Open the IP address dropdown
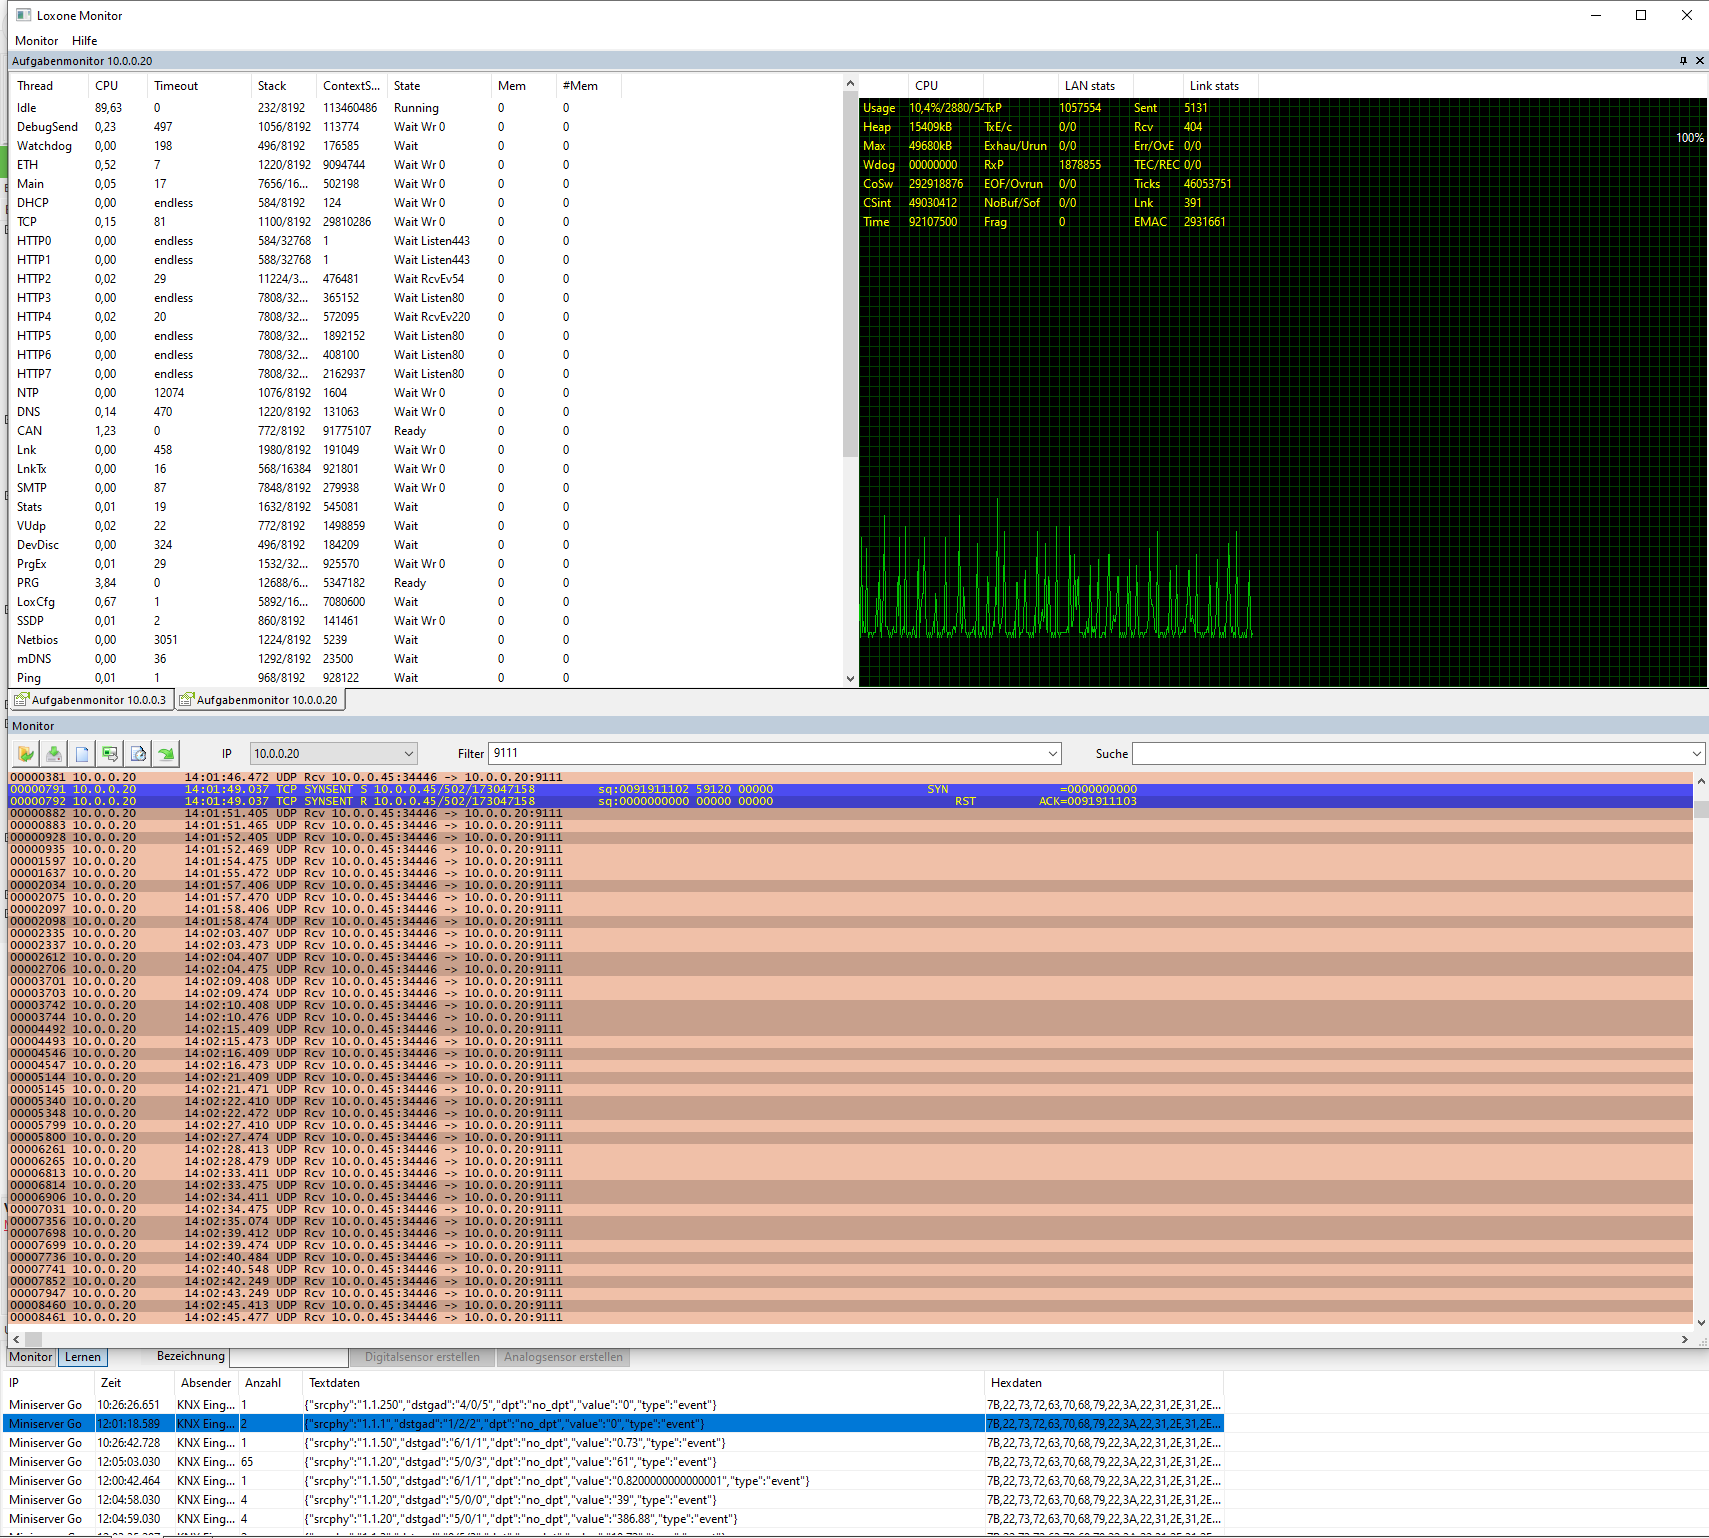1709x1538 pixels. [408, 754]
